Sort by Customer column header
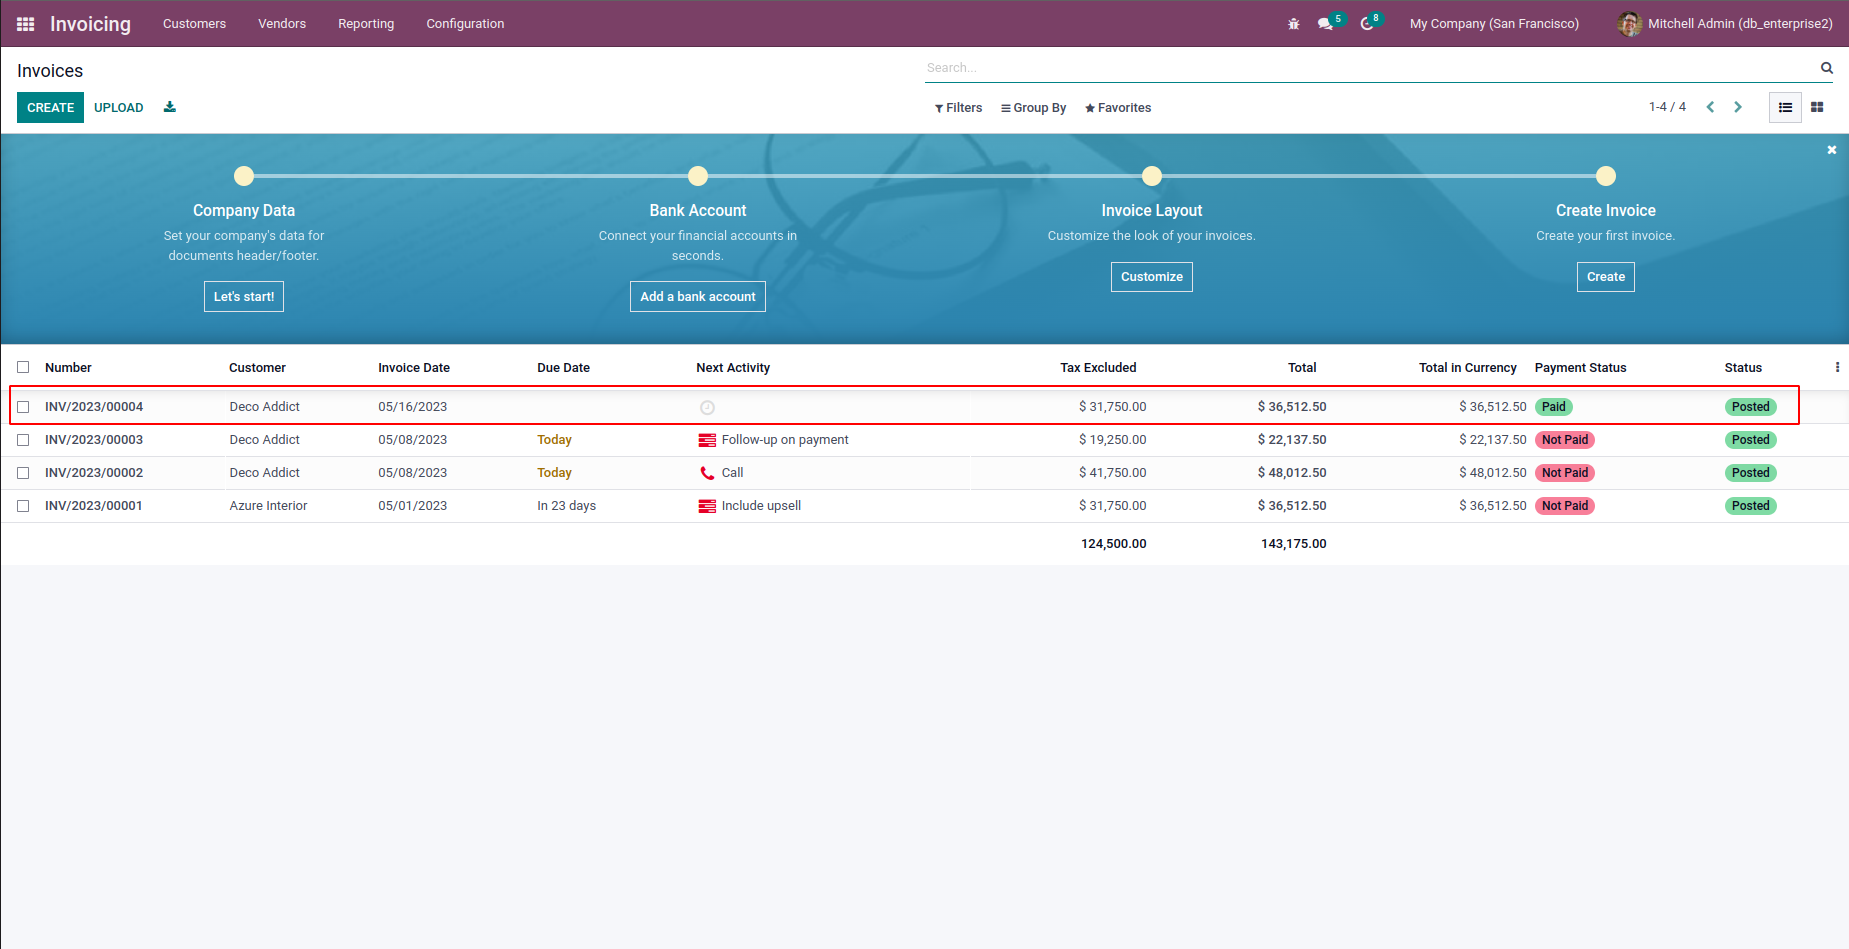The height and width of the screenshot is (949, 1849). [x=257, y=367]
